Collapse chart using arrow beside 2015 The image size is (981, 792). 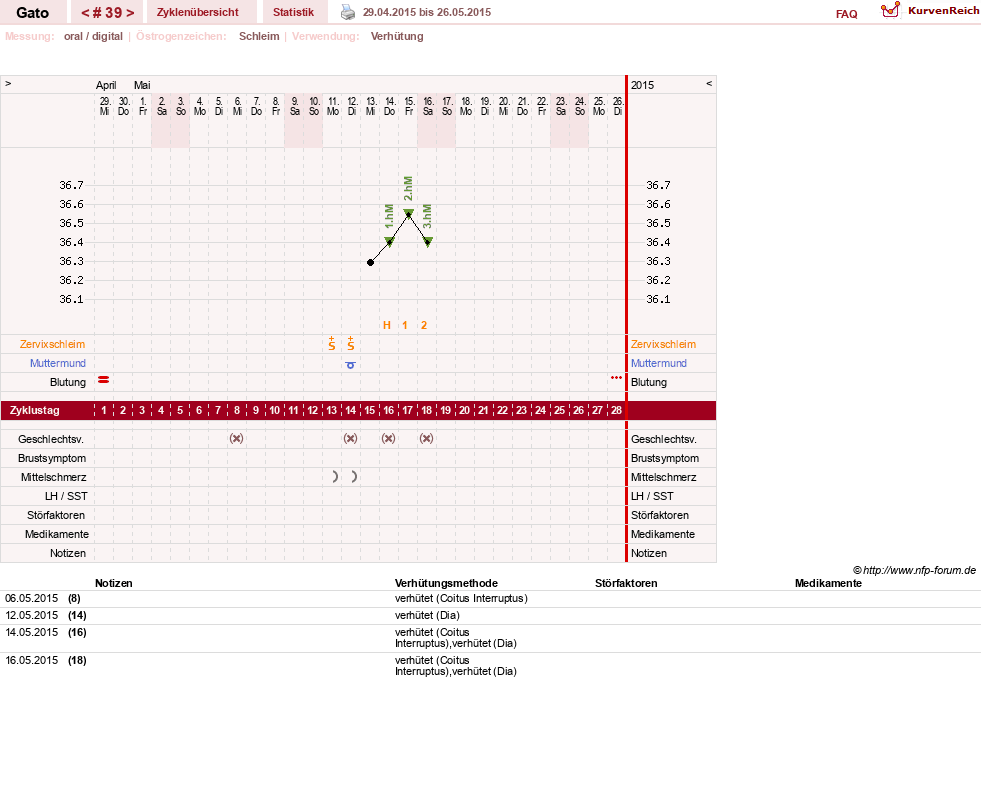click(x=709, y=84)
